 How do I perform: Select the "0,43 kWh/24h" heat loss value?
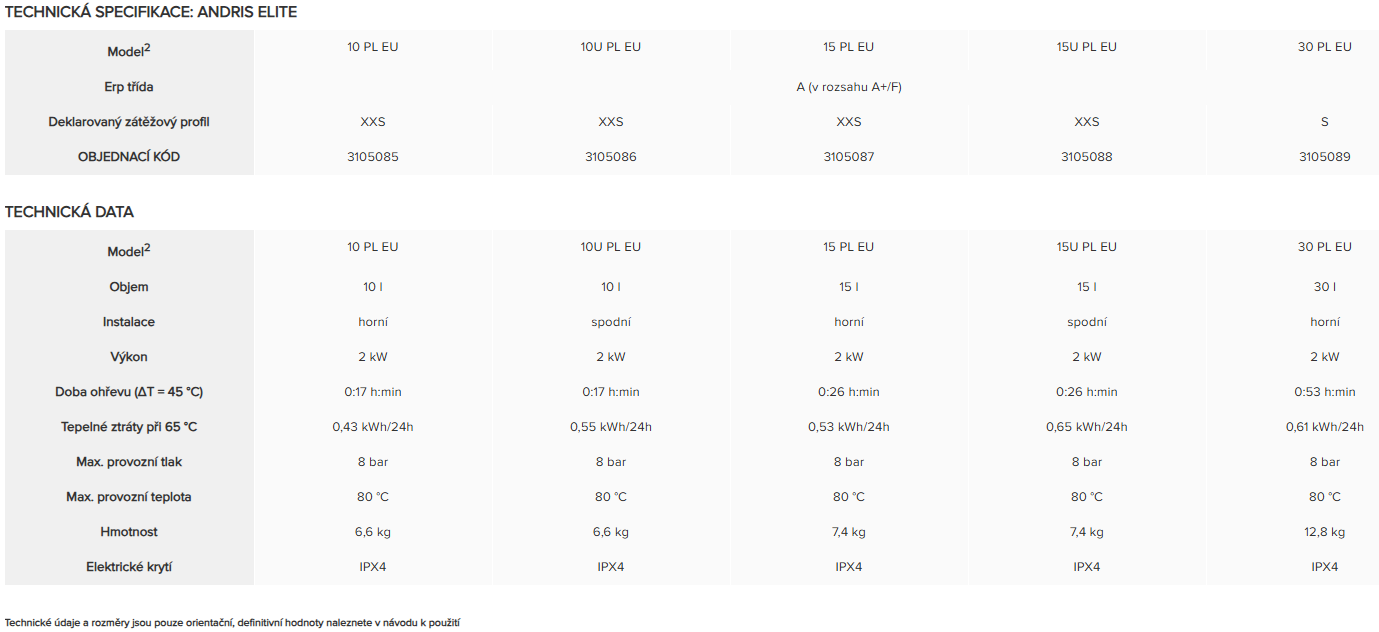pyautogui.click(x=372, y=427)
